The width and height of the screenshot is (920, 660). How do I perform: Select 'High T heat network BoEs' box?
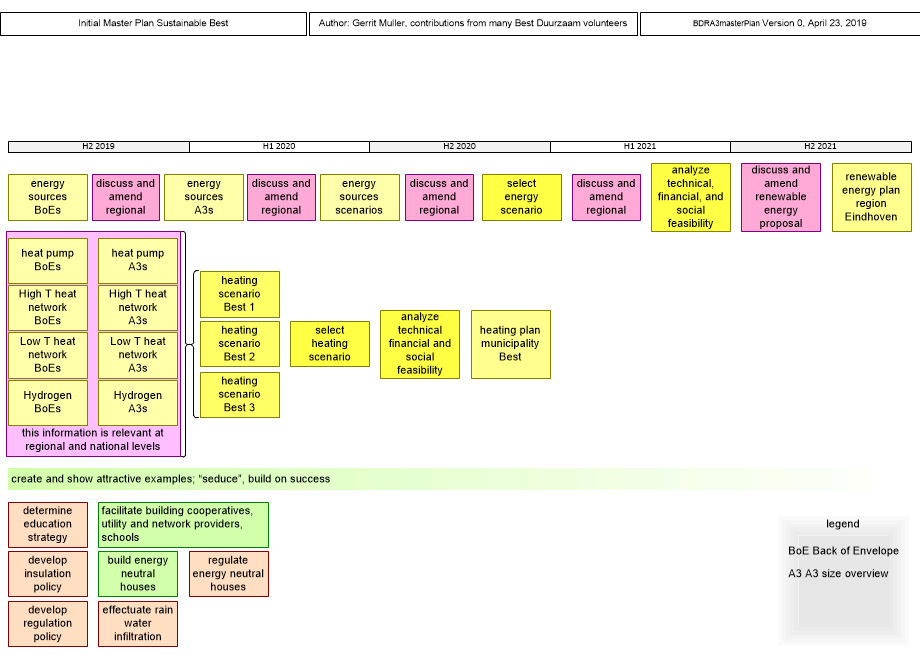tap(48, 307)
